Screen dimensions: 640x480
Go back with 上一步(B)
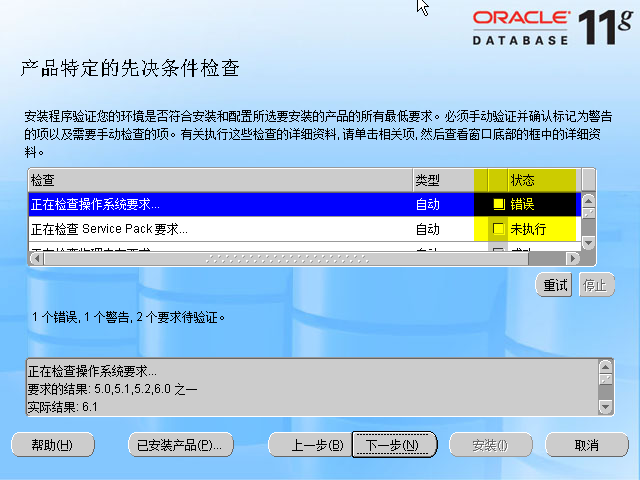click(311, 444)
